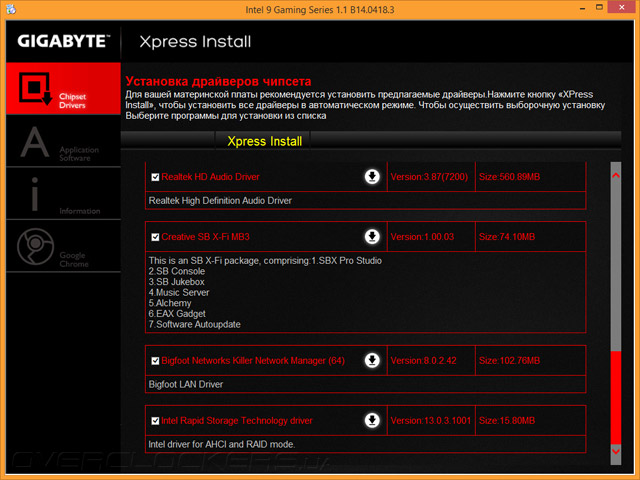Image resolution: width=640 pixels, height=480 pixels.
Task: Select the Creative SB X-Fi MB3 title
Action: pos(205,237)
